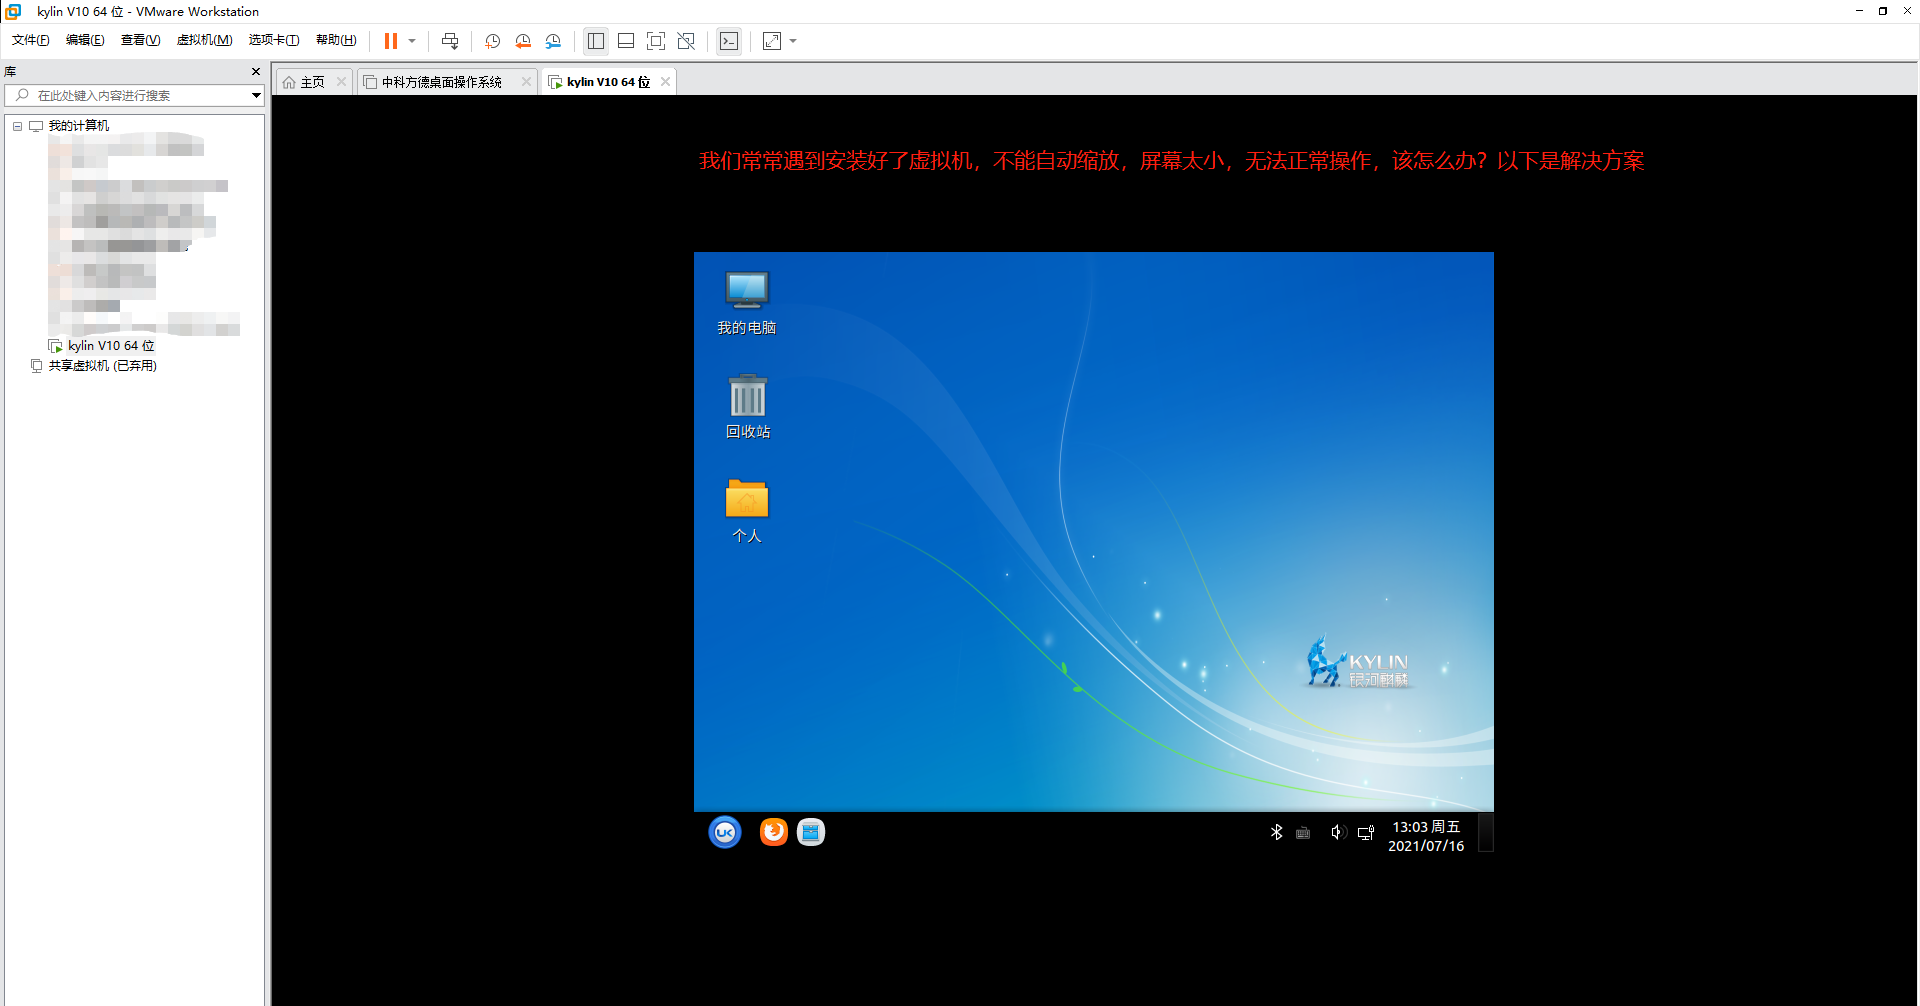Screen dimensions: 1920x1006
Task: Select 共享虚拟机 (已弃用) tree item
Action: (x=102, y=366)
